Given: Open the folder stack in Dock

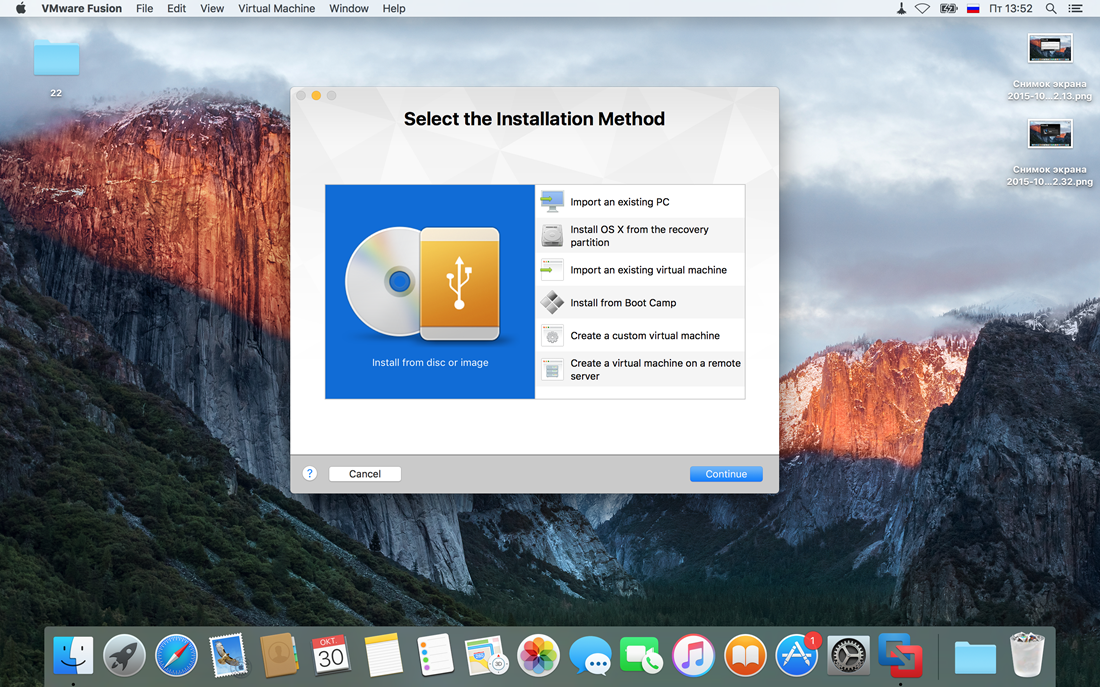Looking at the screenshot, I should coord(975,658).
